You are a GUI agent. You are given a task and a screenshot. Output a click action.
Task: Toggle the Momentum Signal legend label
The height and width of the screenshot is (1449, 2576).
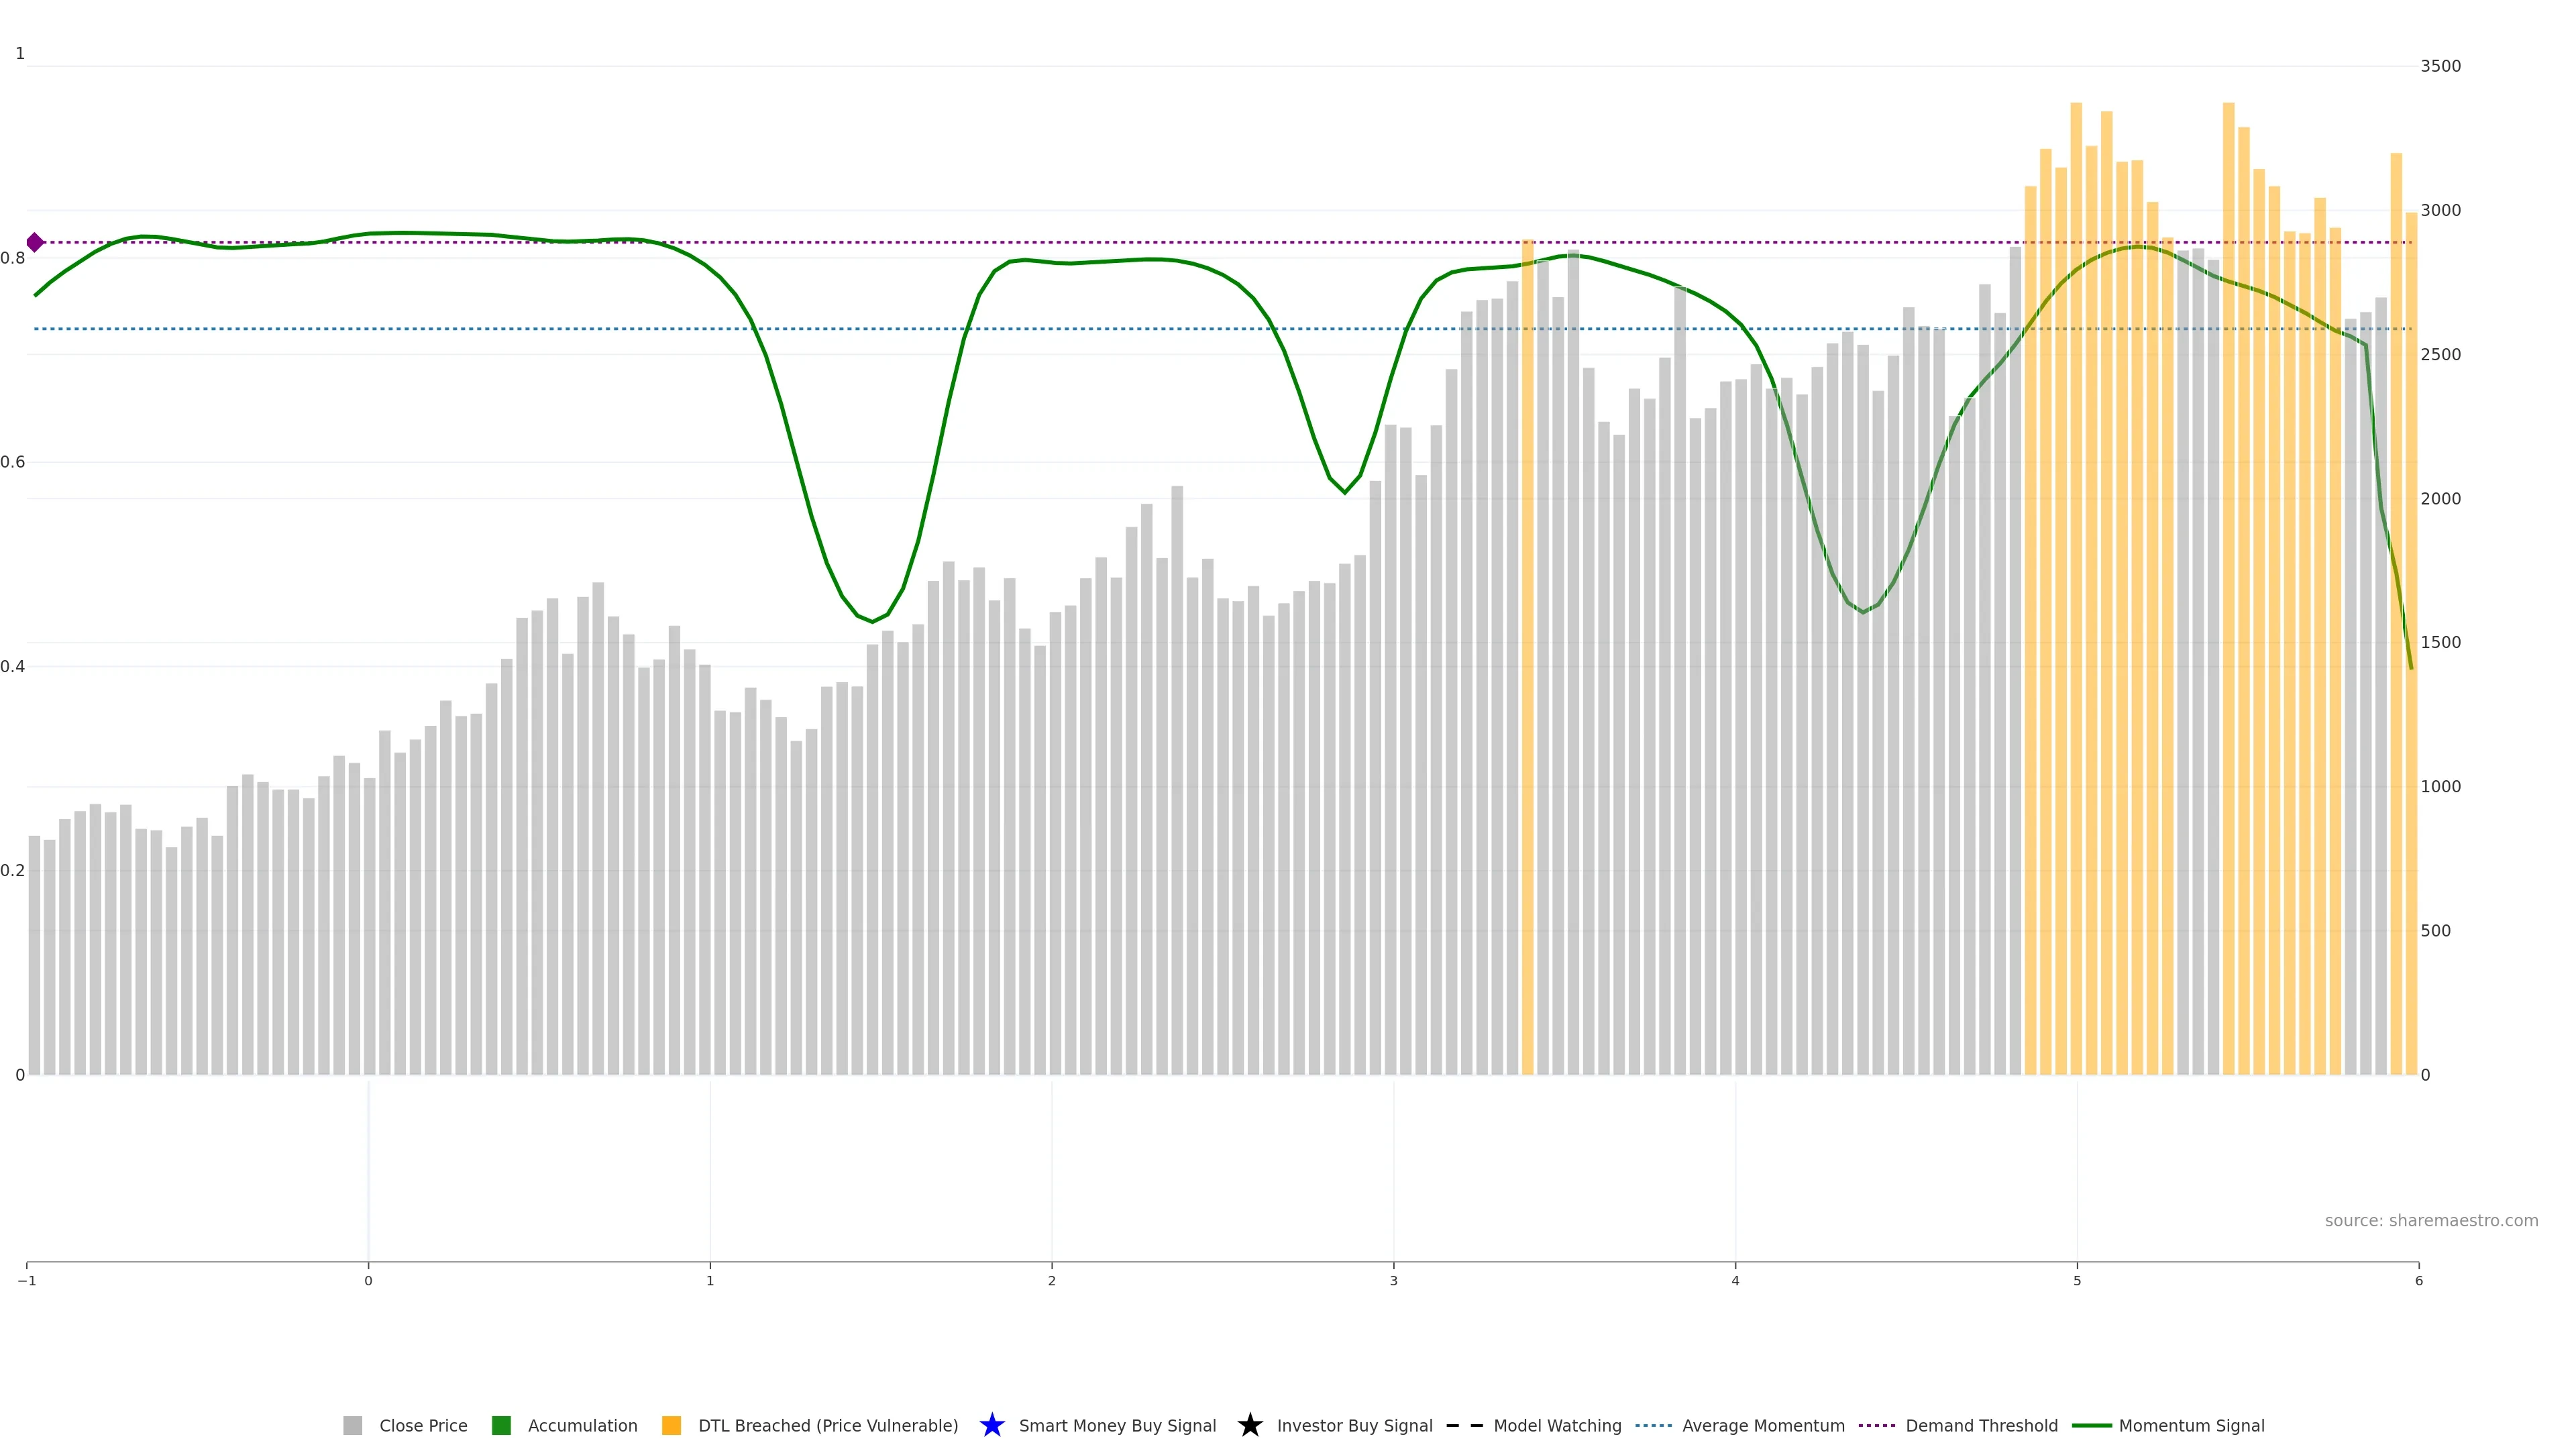pyautogui.click(x=2191, y=1425)
